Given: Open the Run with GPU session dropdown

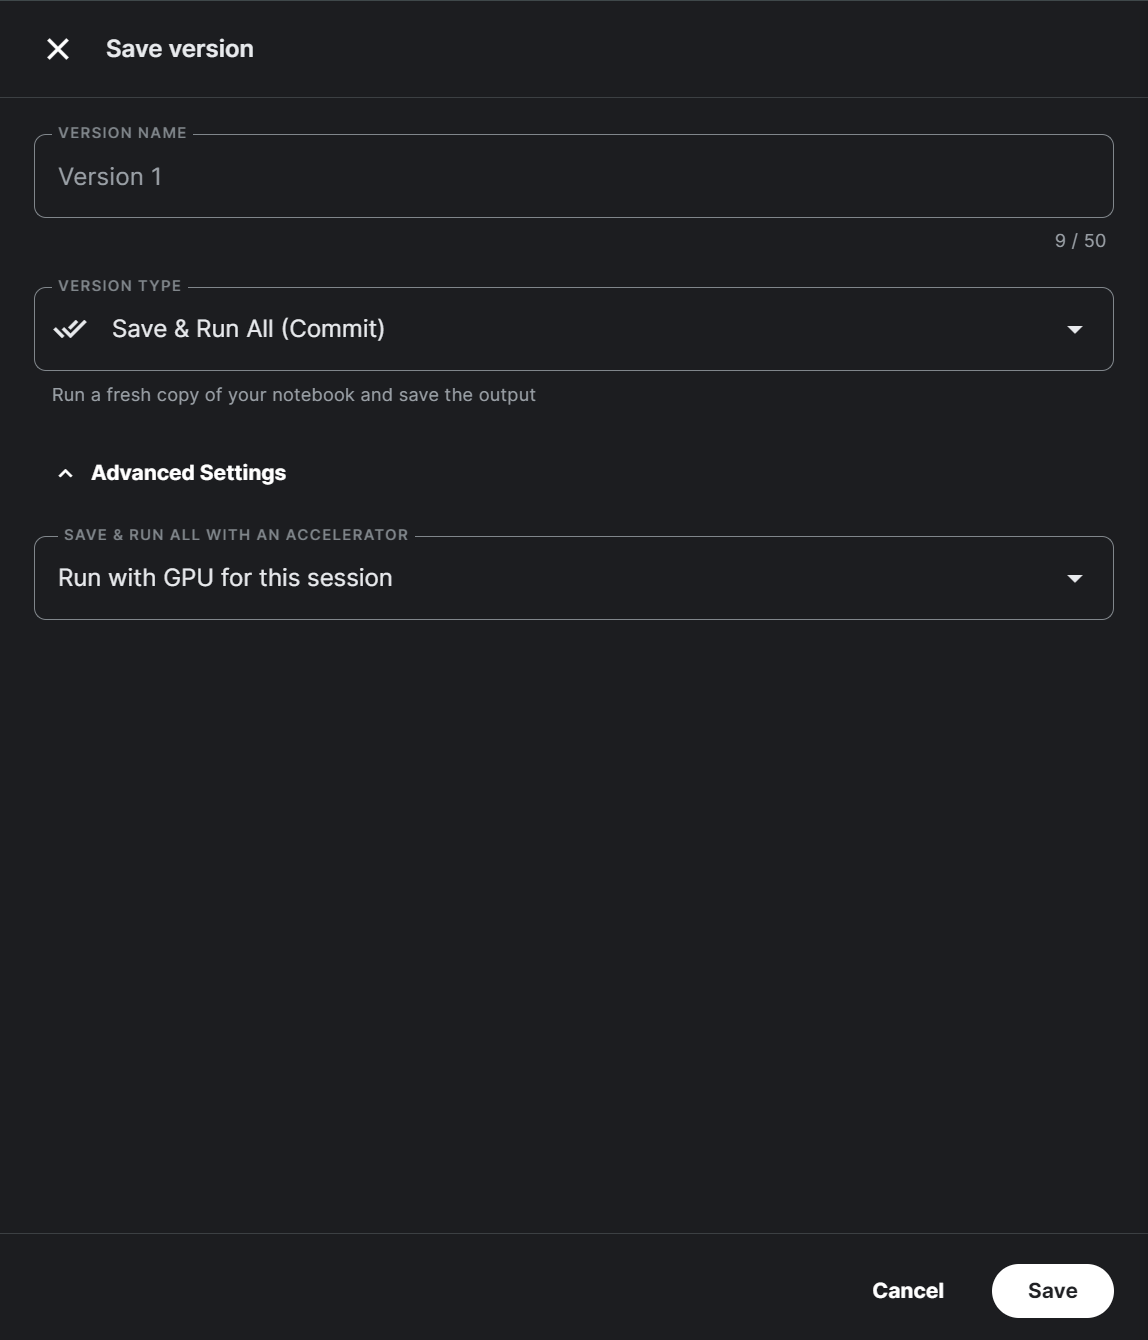Looking at the screenshot, I should 225,578.
